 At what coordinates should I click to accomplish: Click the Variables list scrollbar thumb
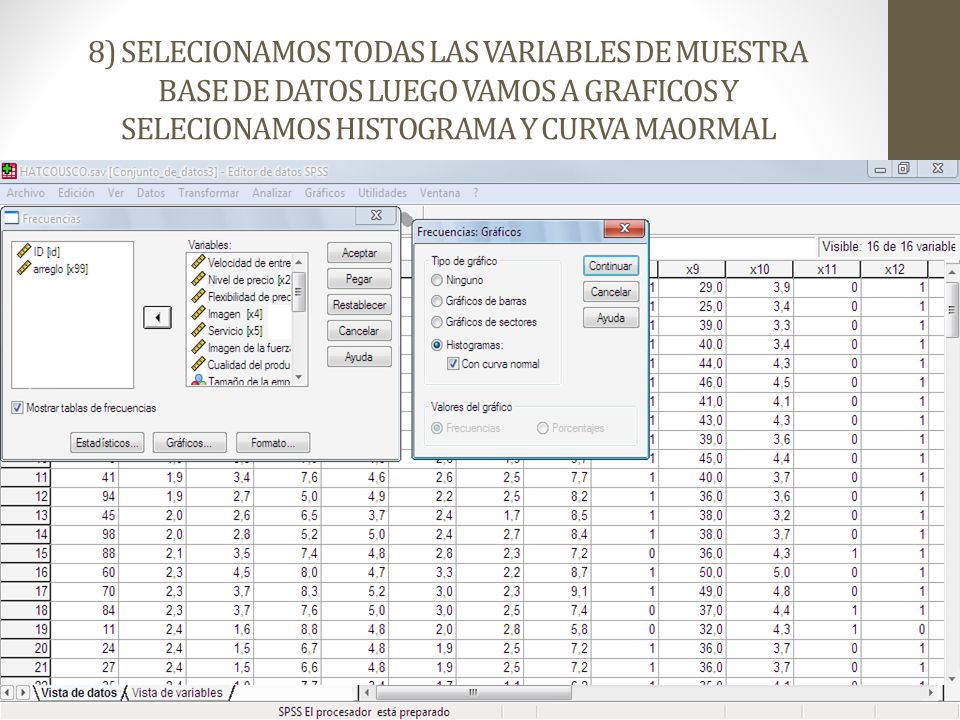(299, 291)
